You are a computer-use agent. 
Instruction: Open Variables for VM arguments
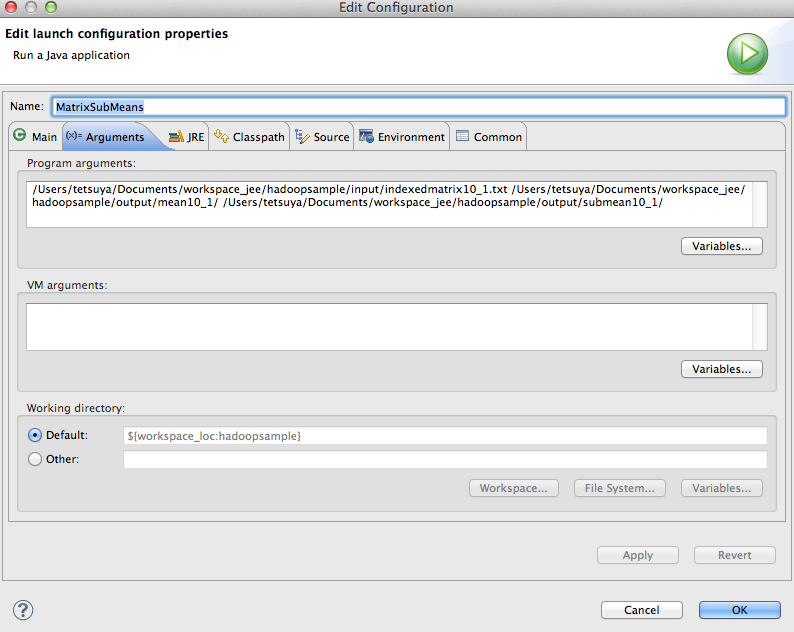(722, 369)
